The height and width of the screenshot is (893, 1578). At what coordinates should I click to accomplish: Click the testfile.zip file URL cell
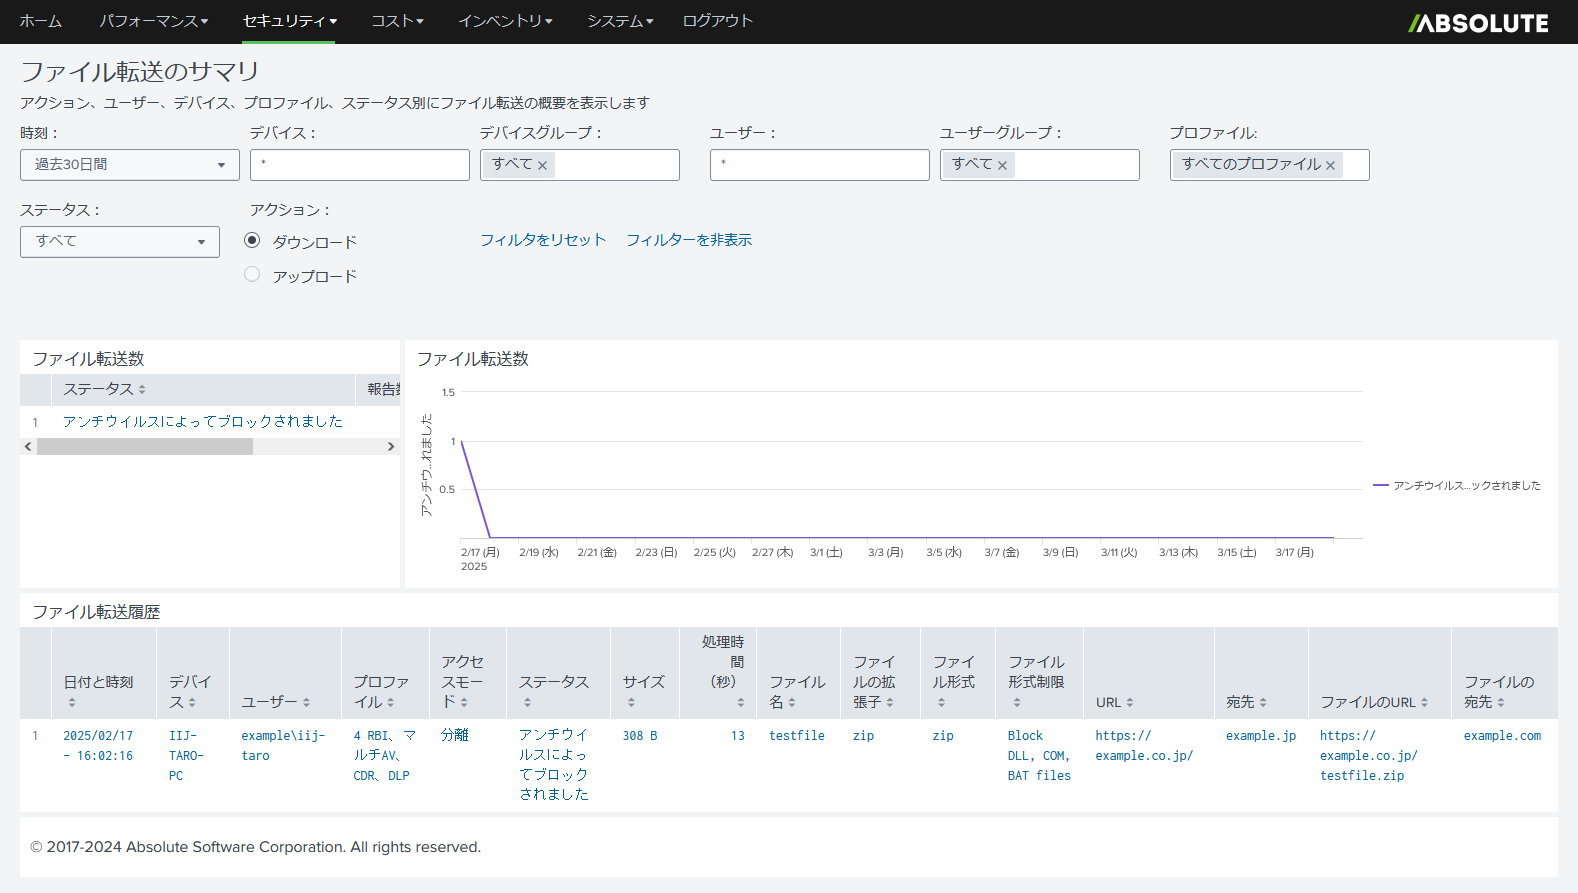[1369, 755]
